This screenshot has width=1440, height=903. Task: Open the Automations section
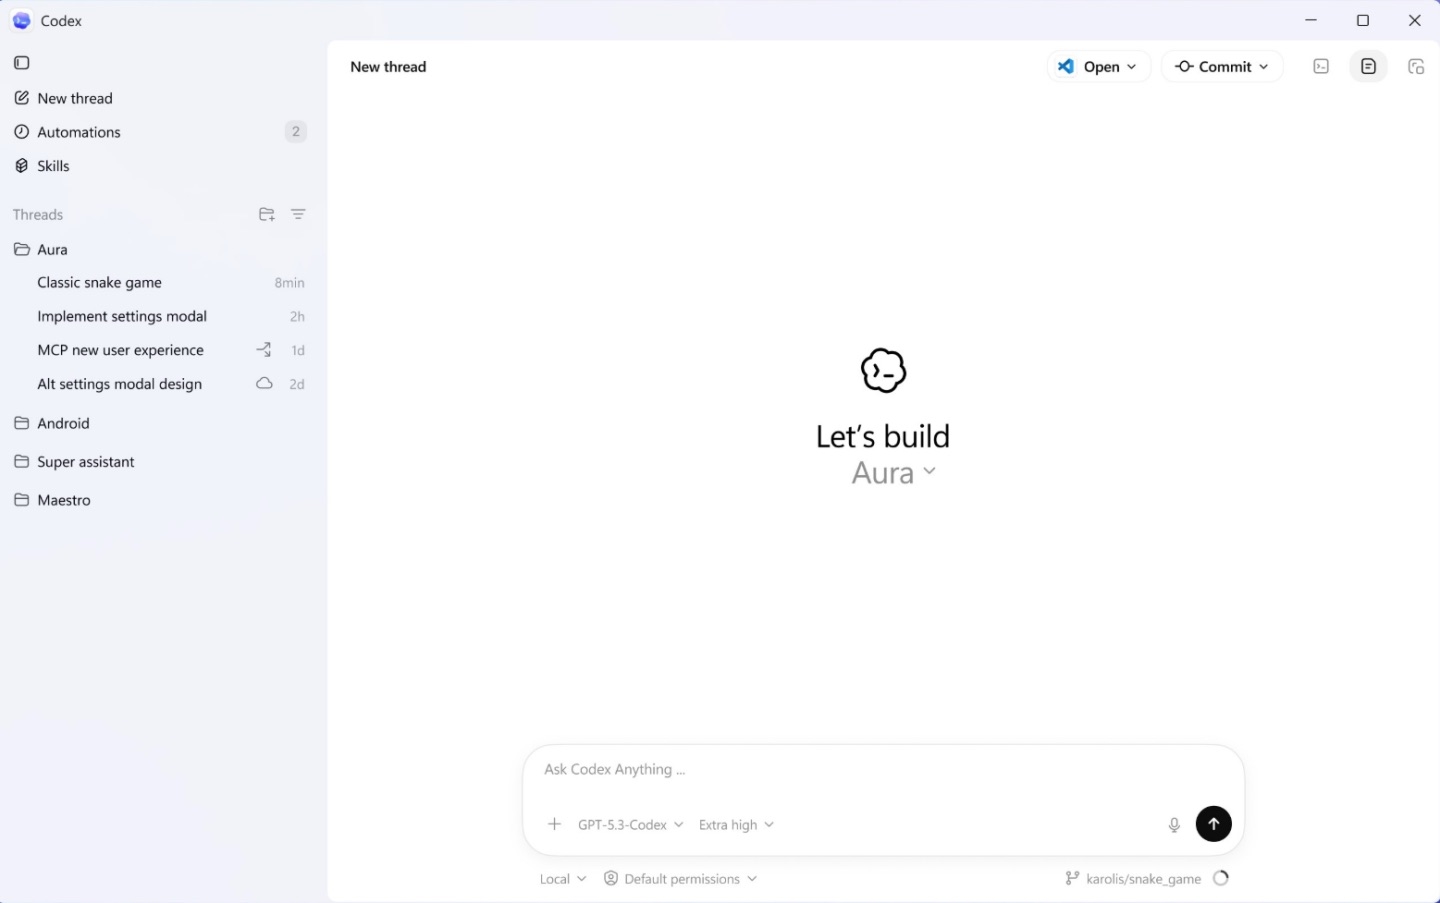click(x=79, y=131)
